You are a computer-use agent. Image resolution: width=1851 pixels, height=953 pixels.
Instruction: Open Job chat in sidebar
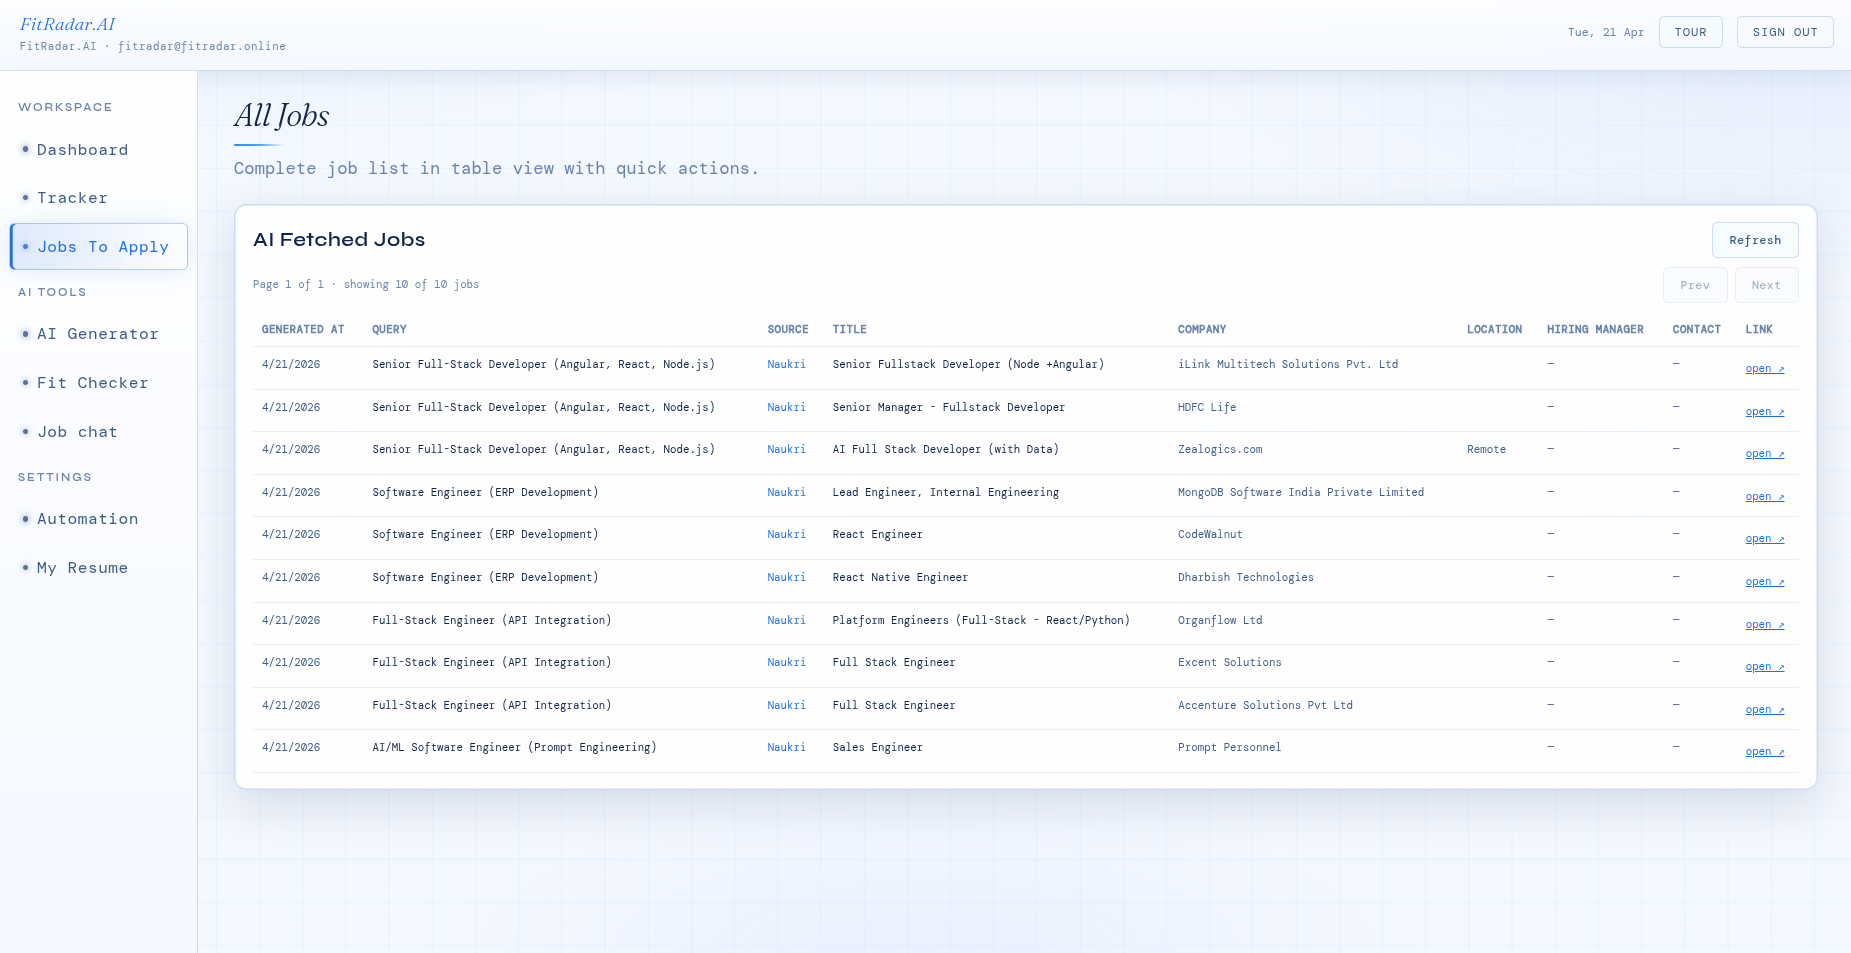(x=98, y=432)
